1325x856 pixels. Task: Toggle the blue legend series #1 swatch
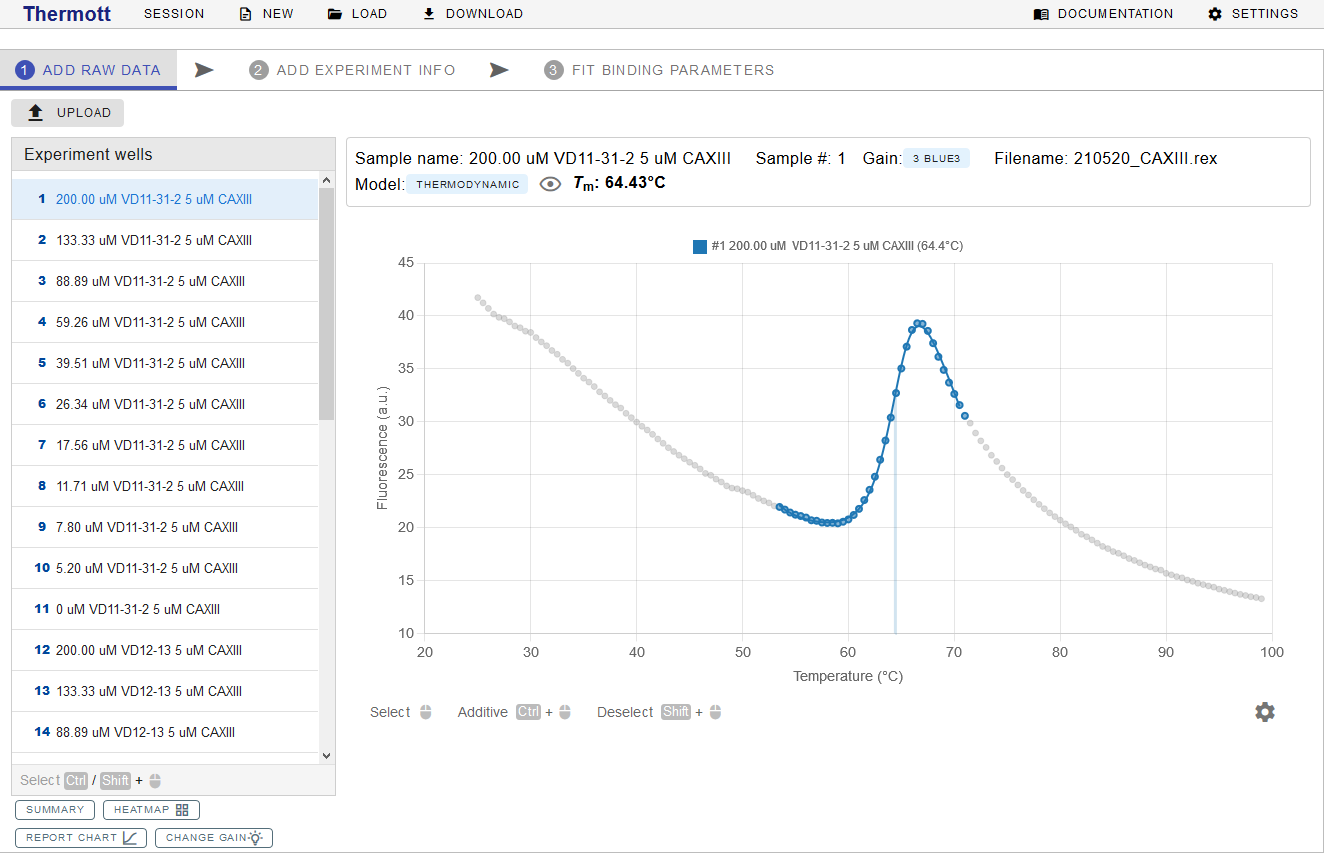(700, 246)
